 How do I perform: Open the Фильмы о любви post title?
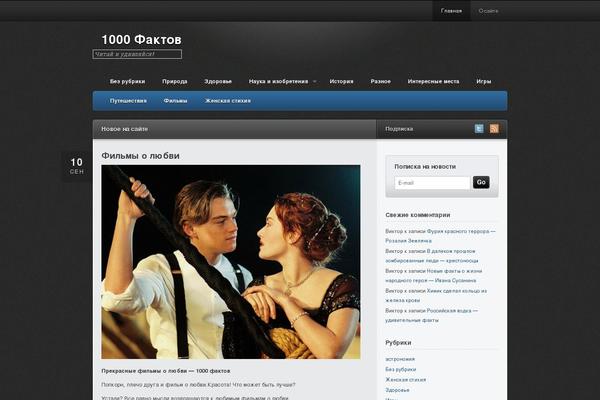[140, 156]
